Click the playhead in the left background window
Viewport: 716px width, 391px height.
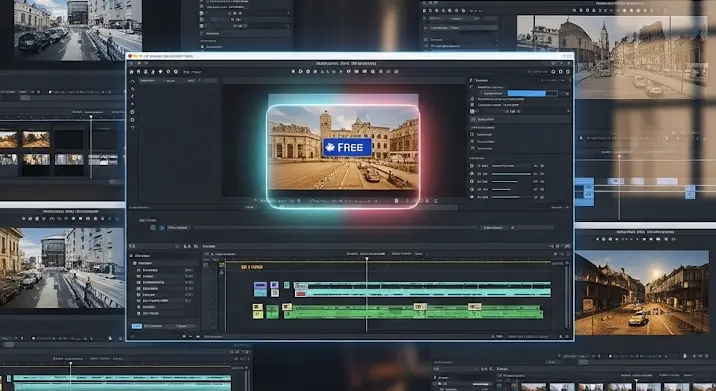pyautogui.click(x=91, y=146)
